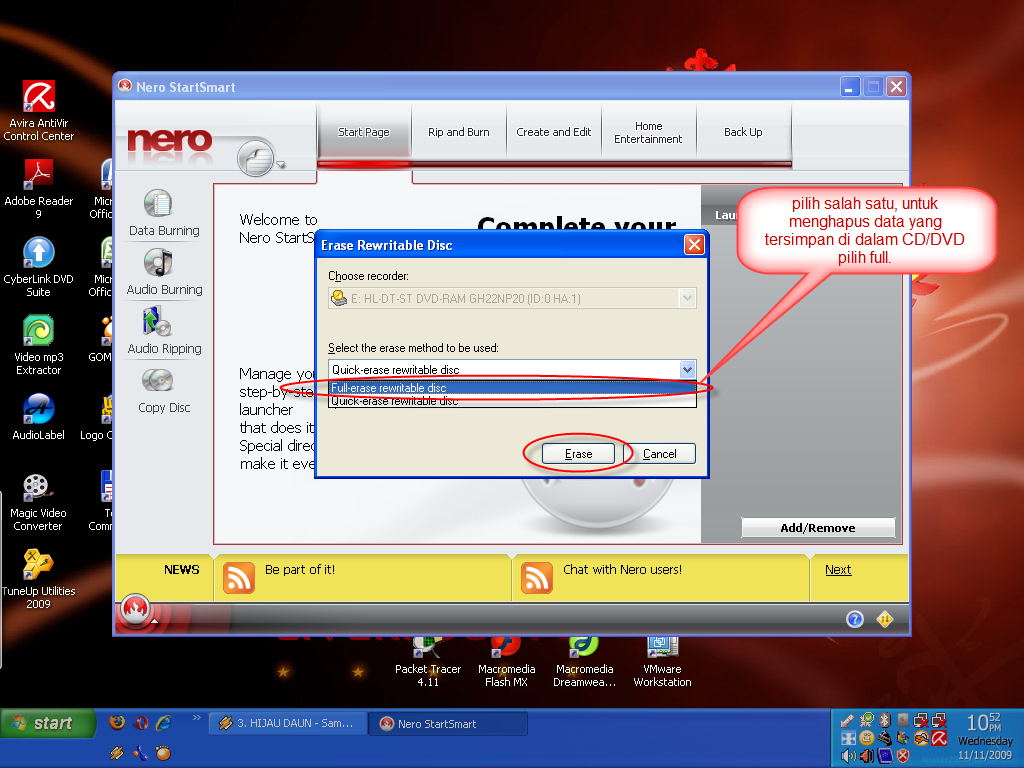Image resolution: width=1024 pixels, height=768 pixels.
Task: Close the Erase Rewritable Disc dialog
Action: click(694, 245)
